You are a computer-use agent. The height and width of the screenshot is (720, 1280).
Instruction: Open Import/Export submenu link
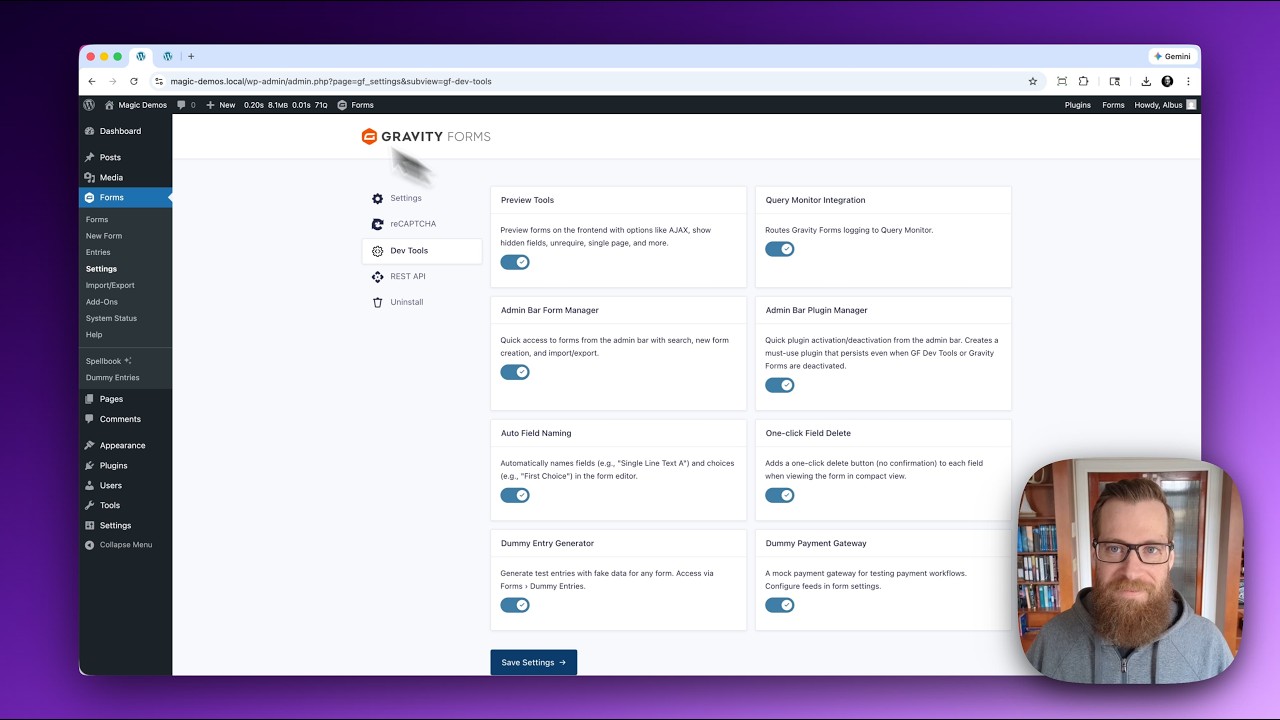click(110, 285)
